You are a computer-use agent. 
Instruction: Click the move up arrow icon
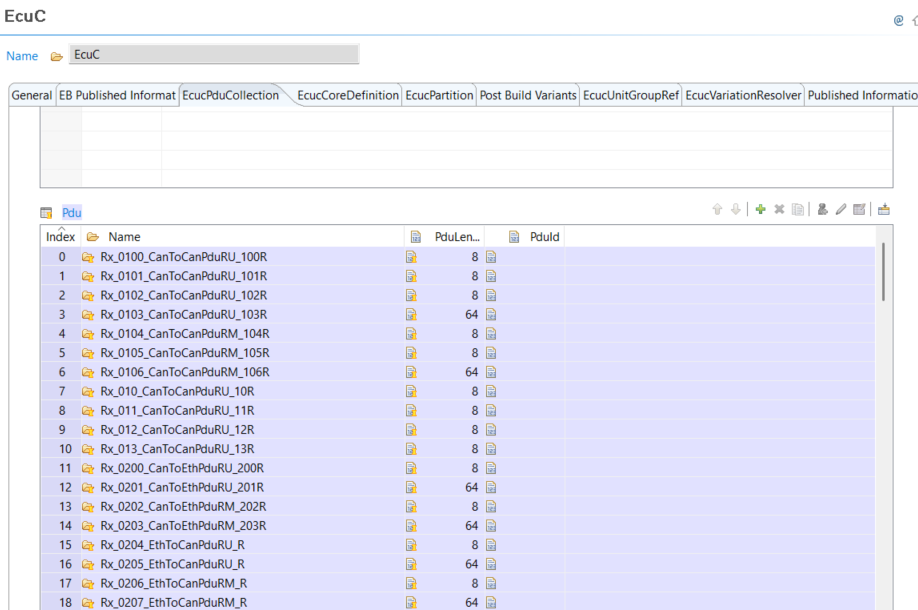tap(717, 210)
